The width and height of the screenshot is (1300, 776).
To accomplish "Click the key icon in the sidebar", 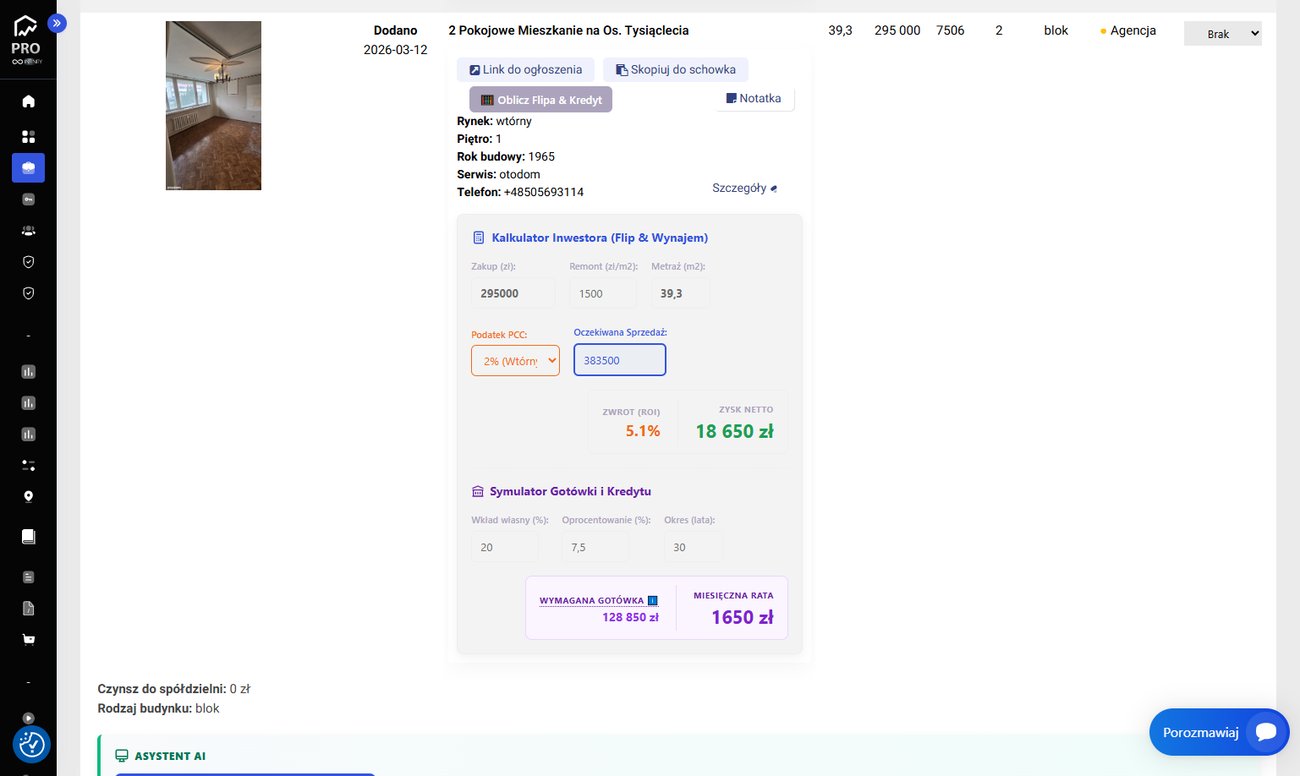I will click(28, 199).
